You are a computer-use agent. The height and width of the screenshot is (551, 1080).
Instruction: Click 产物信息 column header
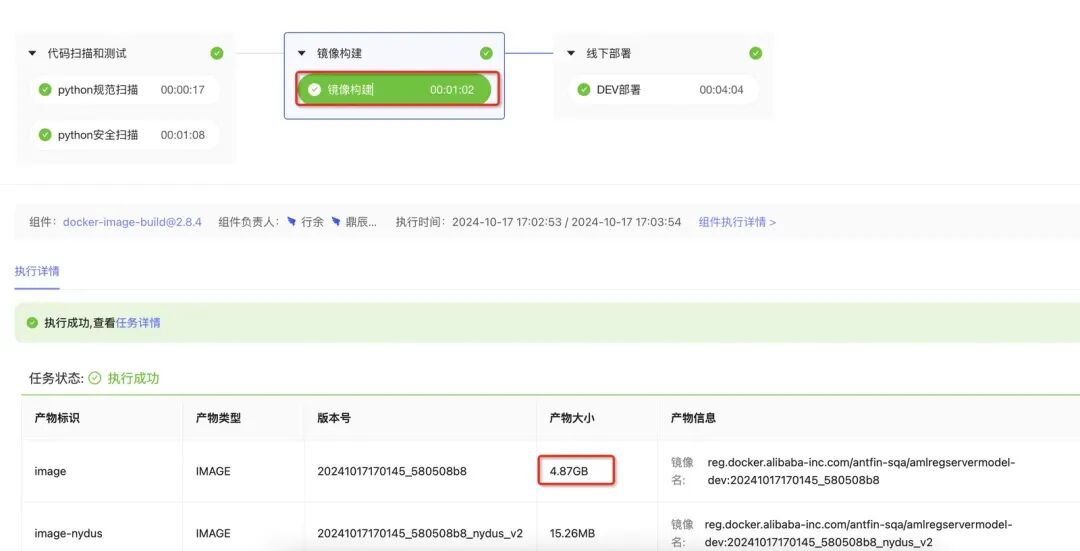pyautogui.click(x=693, y=418)
